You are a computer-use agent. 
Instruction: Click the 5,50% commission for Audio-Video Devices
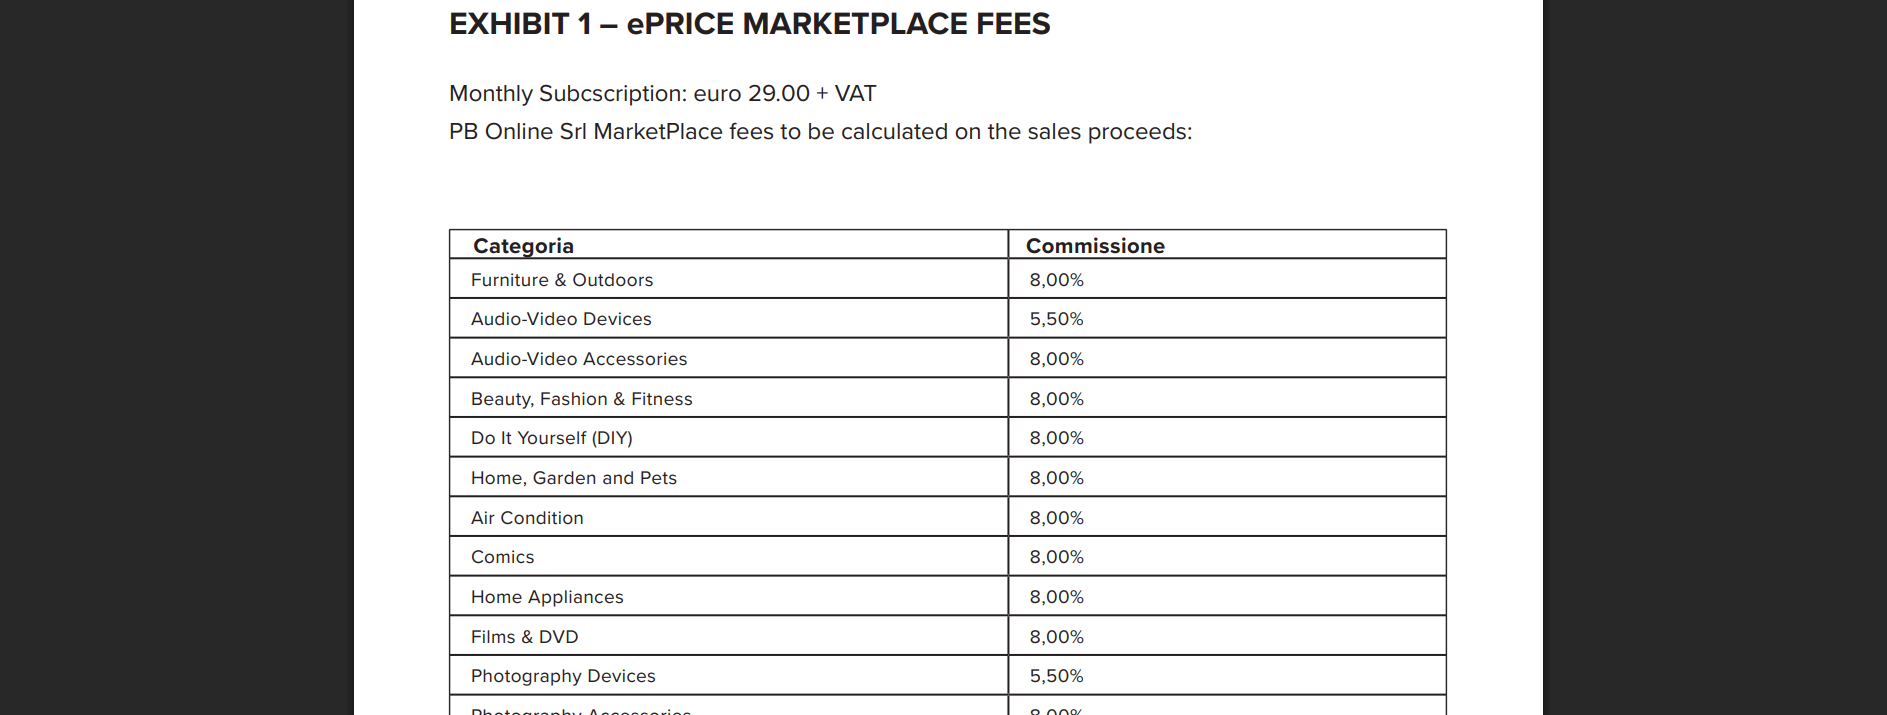tap(1057, 319)
